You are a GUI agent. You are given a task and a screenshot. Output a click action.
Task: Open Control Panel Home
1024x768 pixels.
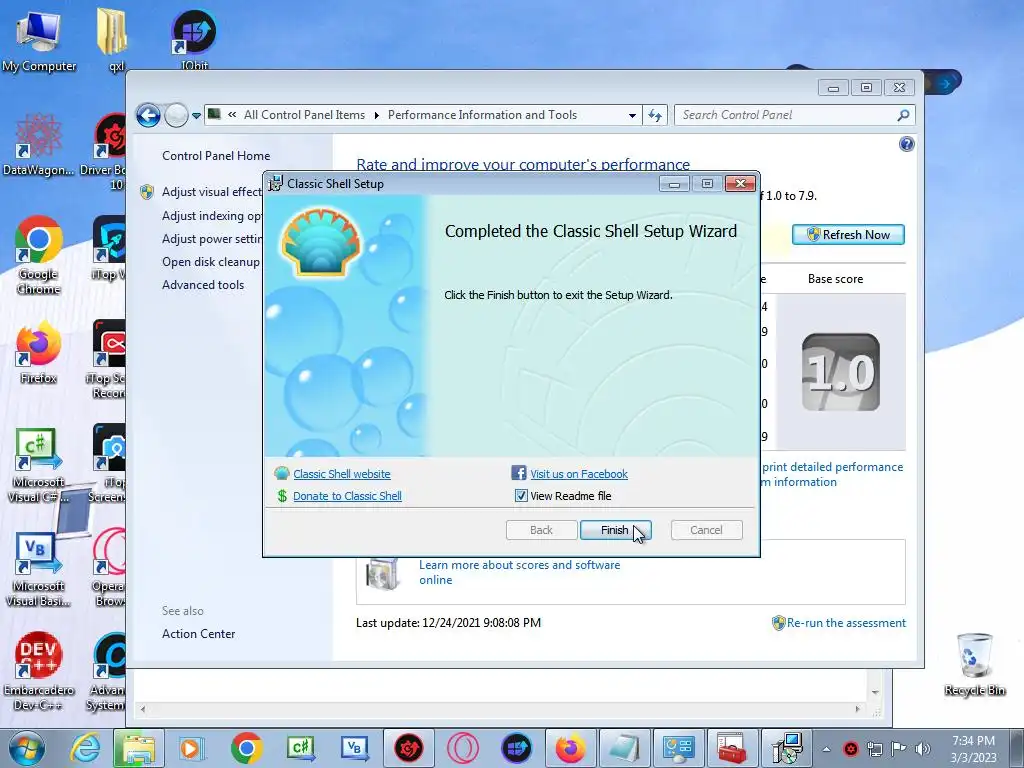216,155
